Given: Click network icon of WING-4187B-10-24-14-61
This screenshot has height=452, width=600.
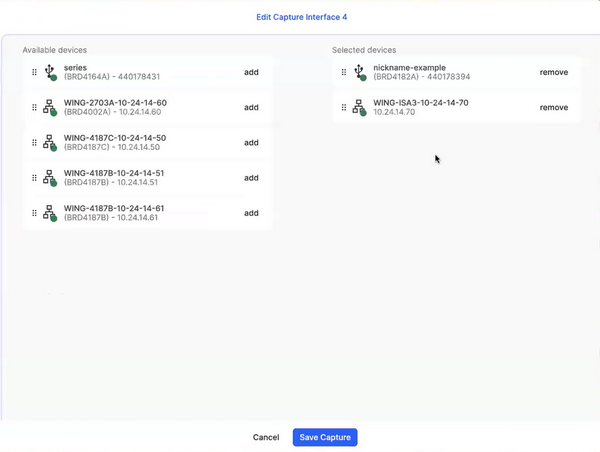Looking at the screenshot, I should click(x=50, y=213).
